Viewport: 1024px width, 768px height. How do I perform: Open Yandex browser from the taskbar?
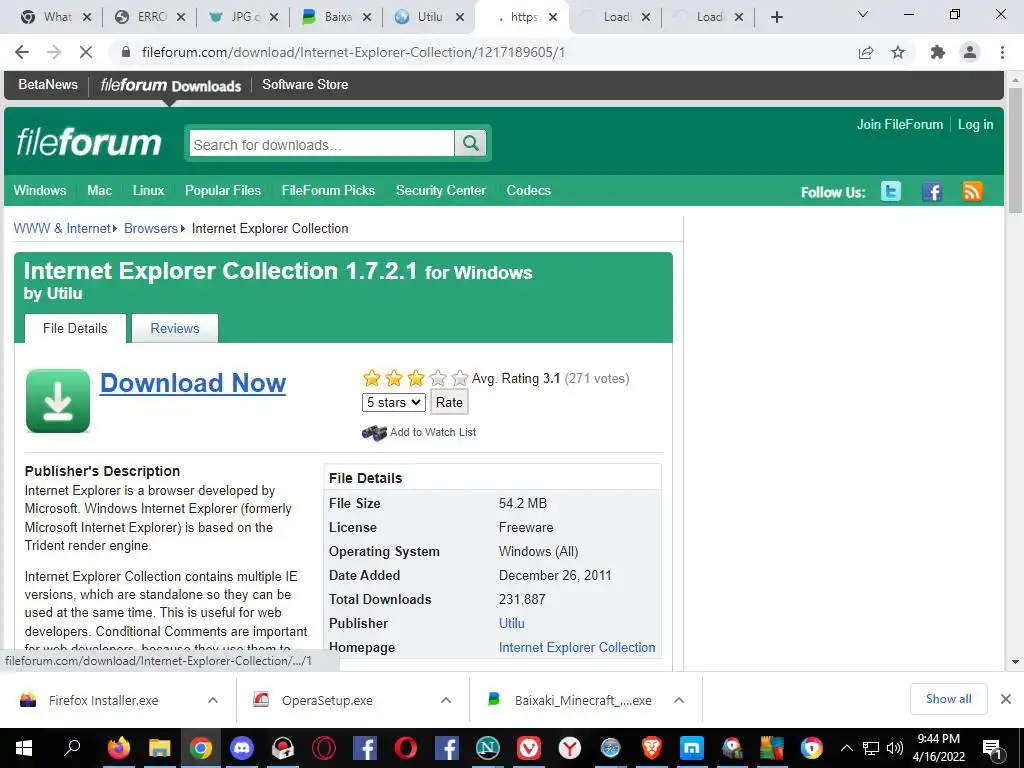569,748
